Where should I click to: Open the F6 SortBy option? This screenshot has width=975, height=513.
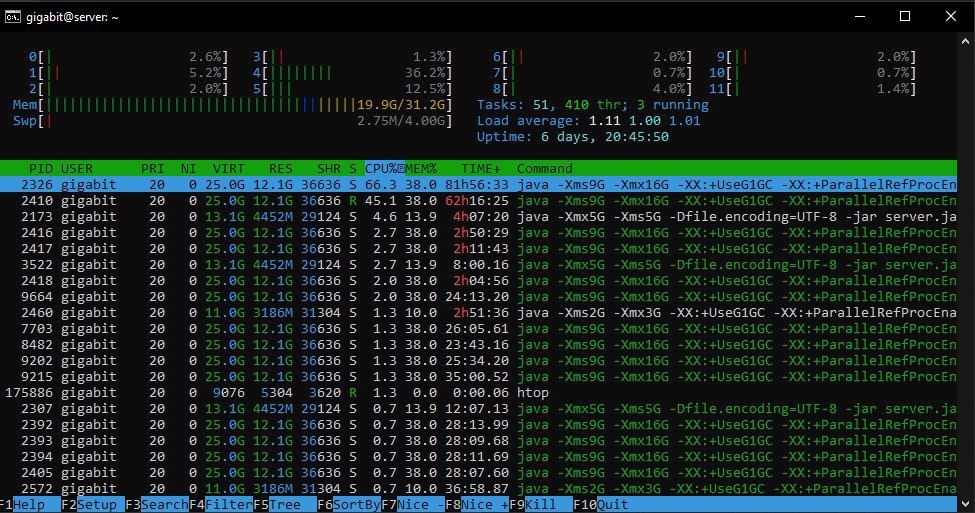pyautogui.click(x=349, y=504)
